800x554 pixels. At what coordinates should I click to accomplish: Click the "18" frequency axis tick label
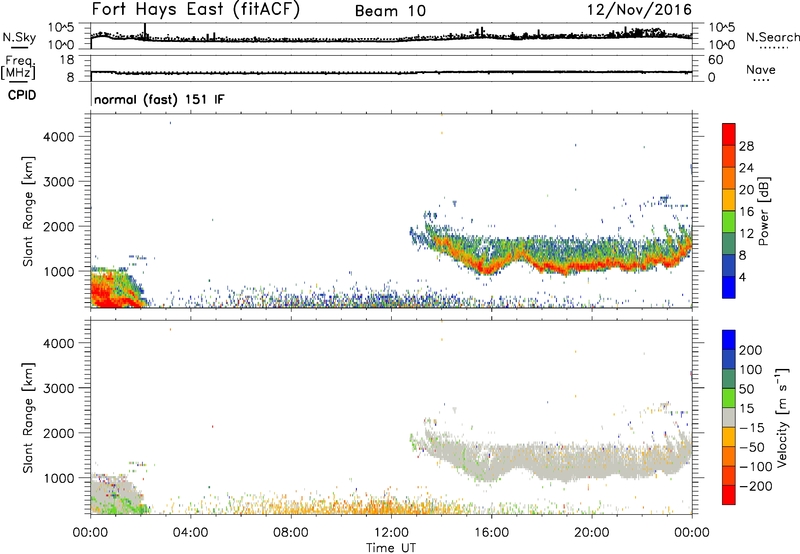[x=67, y=60]
